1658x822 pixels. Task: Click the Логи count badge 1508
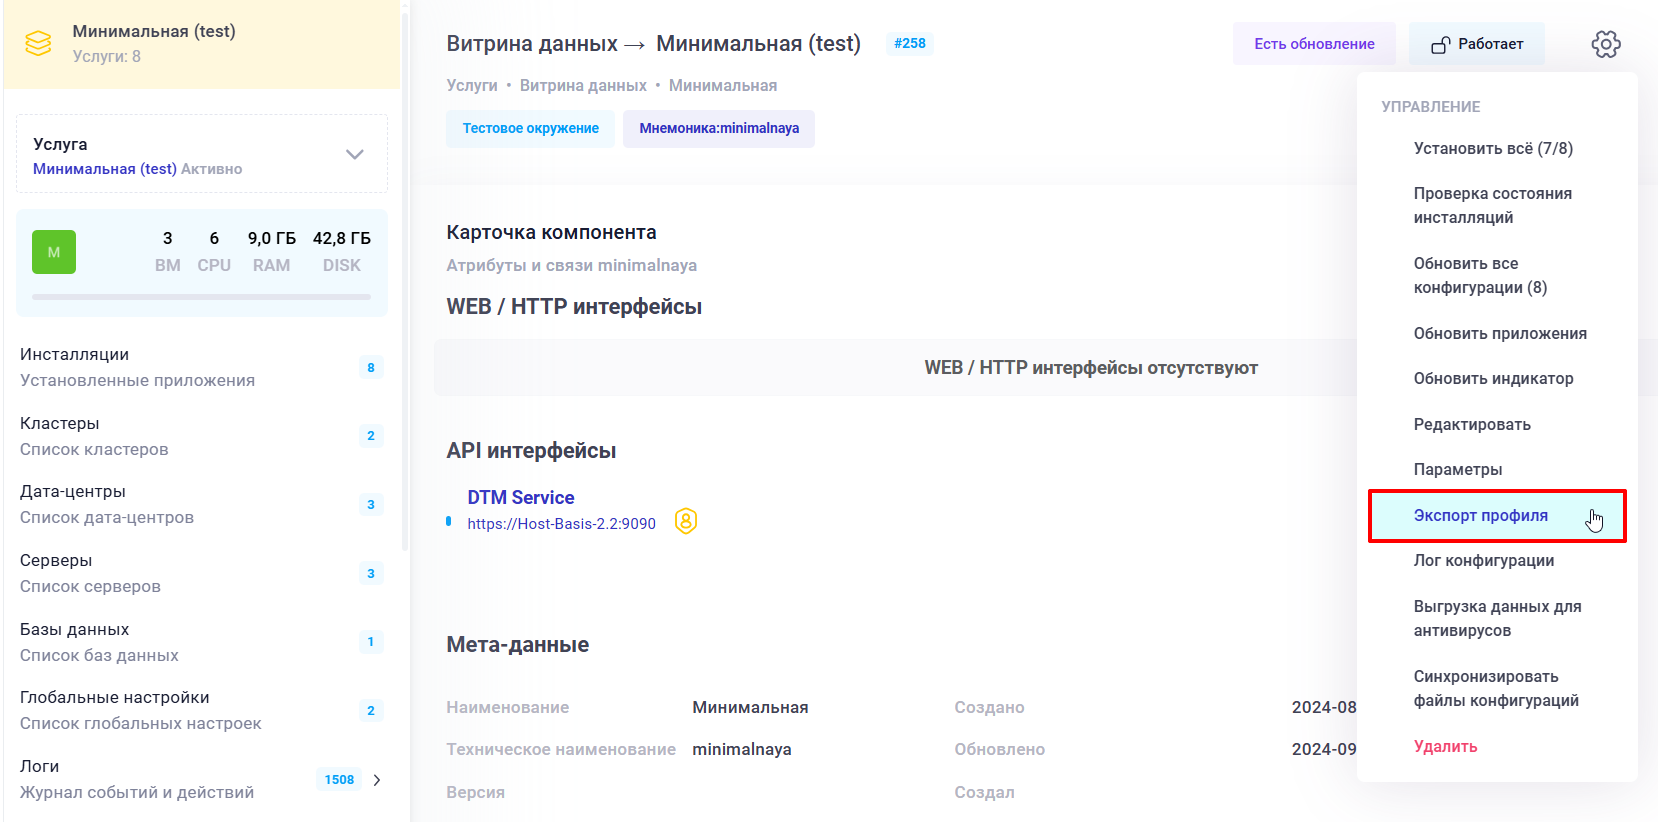click(339, 780)
